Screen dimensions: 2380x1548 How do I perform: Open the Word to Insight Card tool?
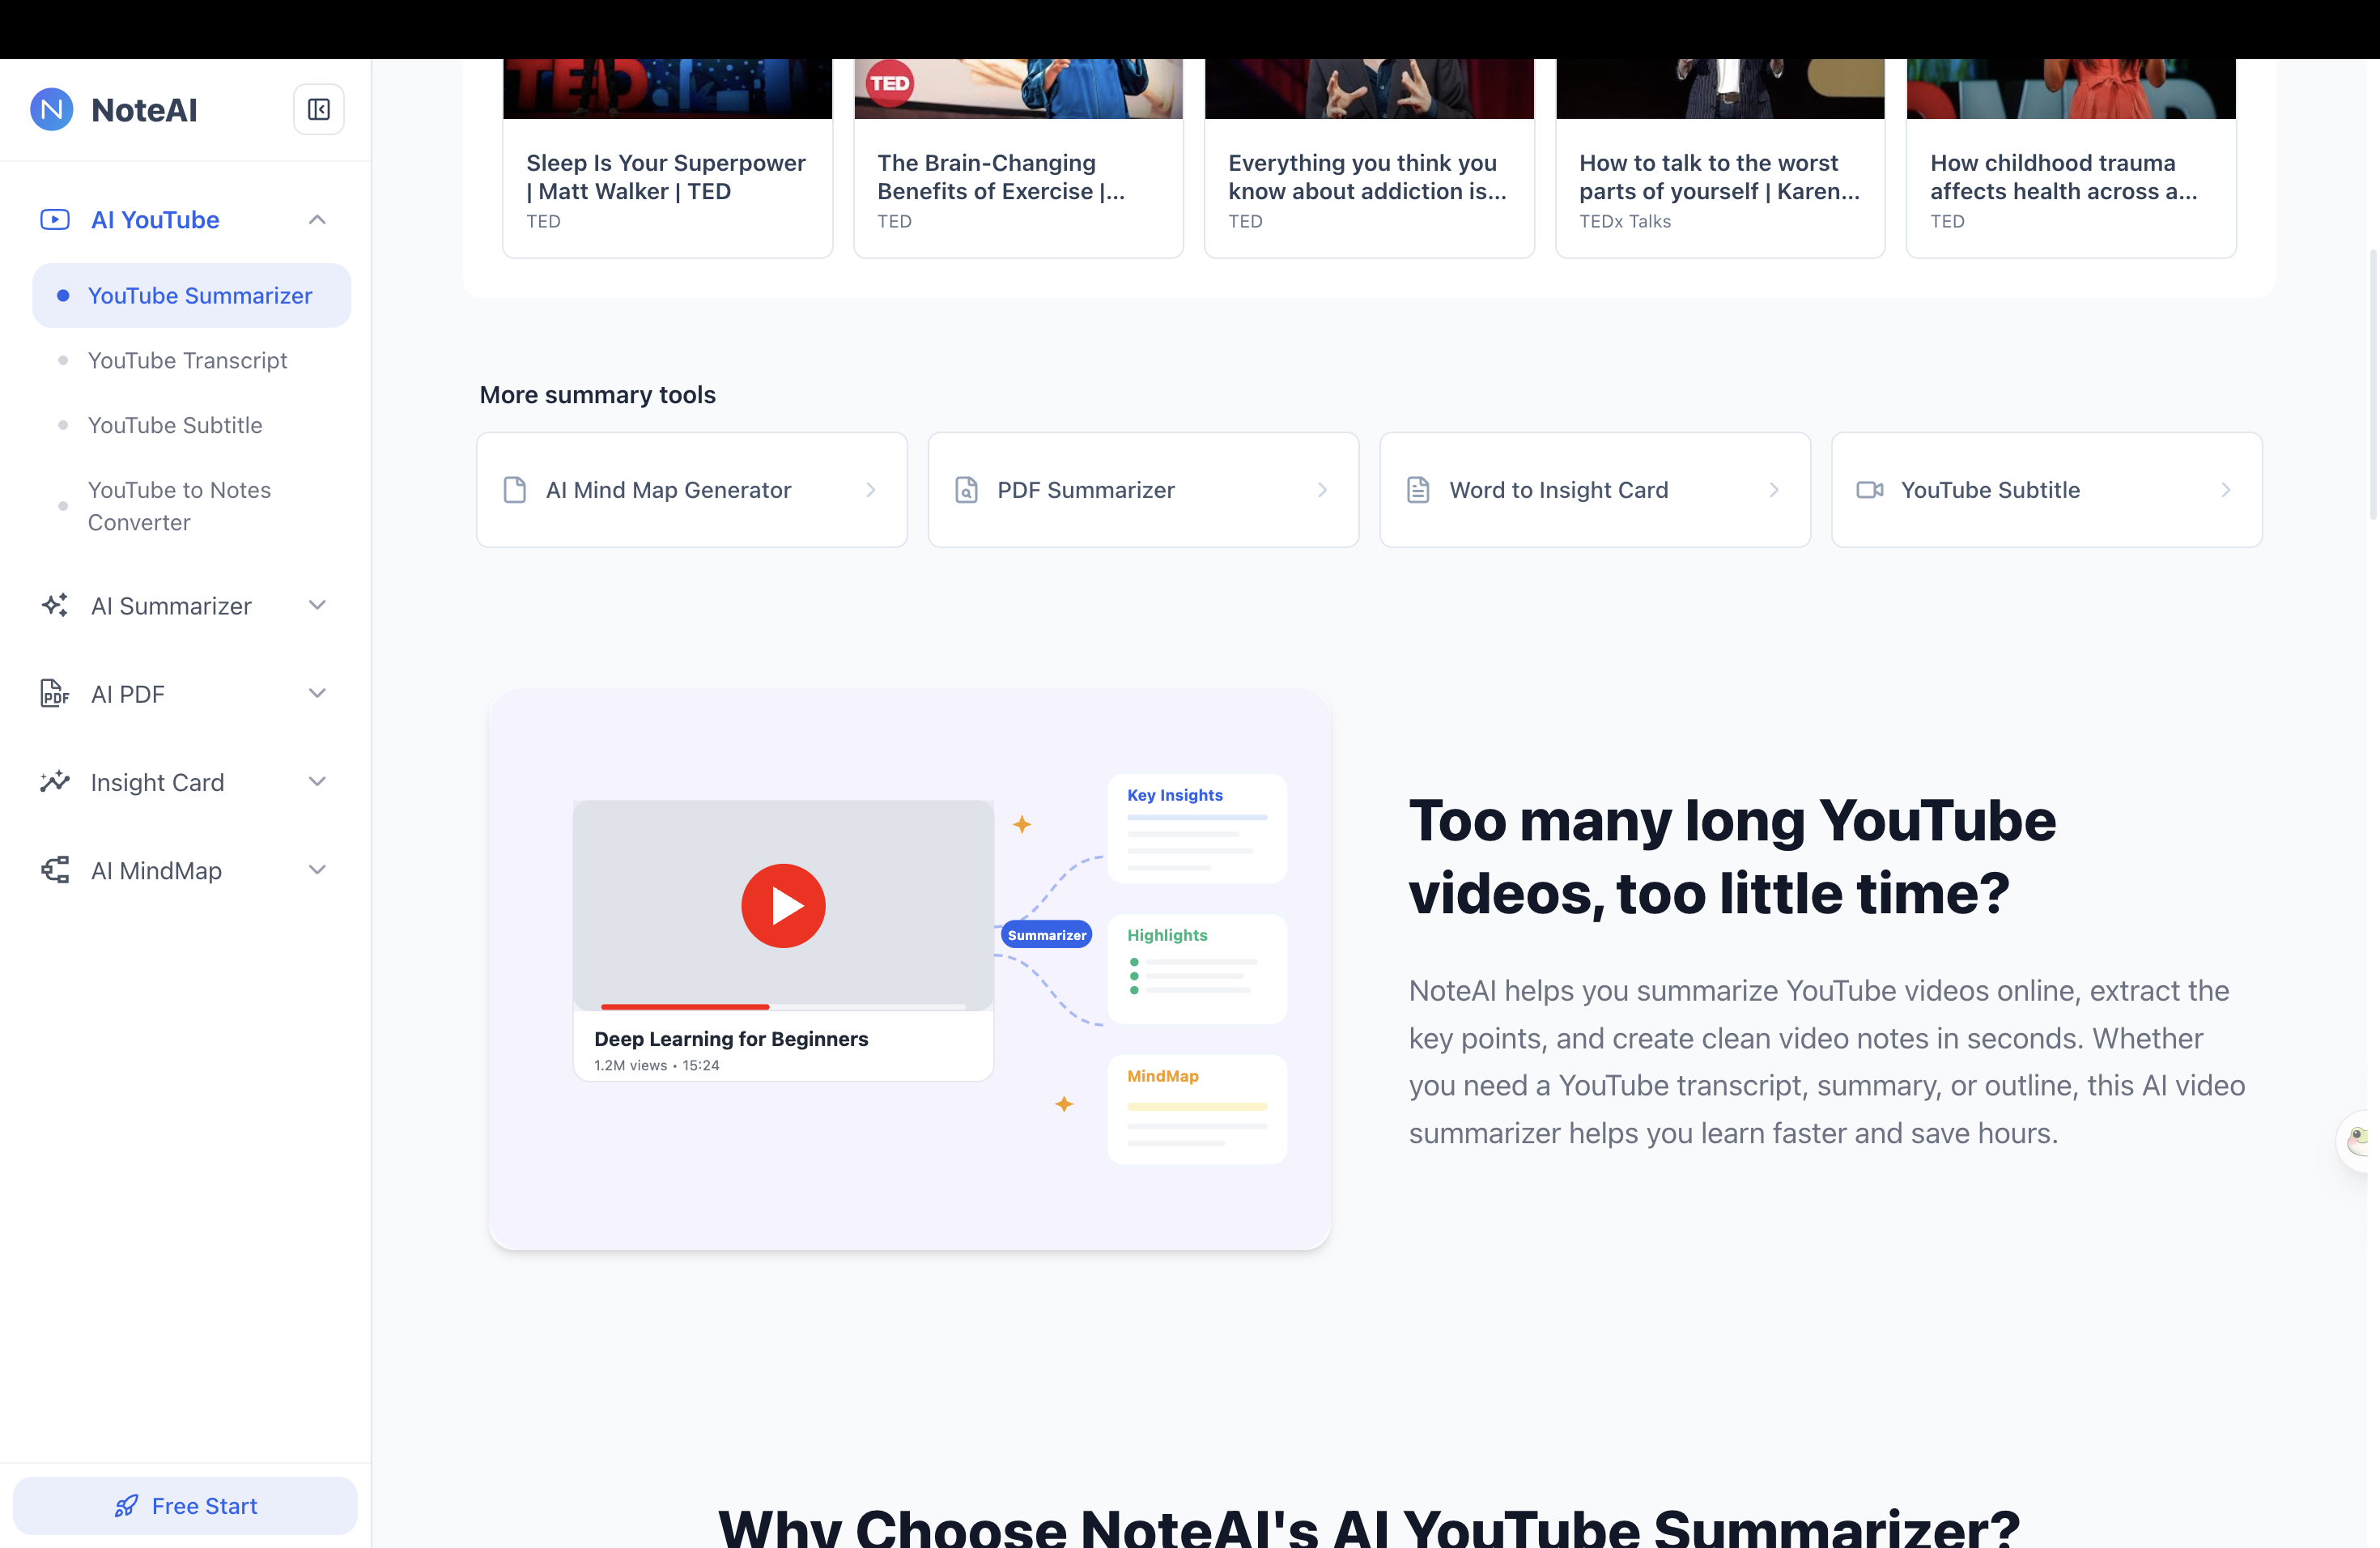1595,490
